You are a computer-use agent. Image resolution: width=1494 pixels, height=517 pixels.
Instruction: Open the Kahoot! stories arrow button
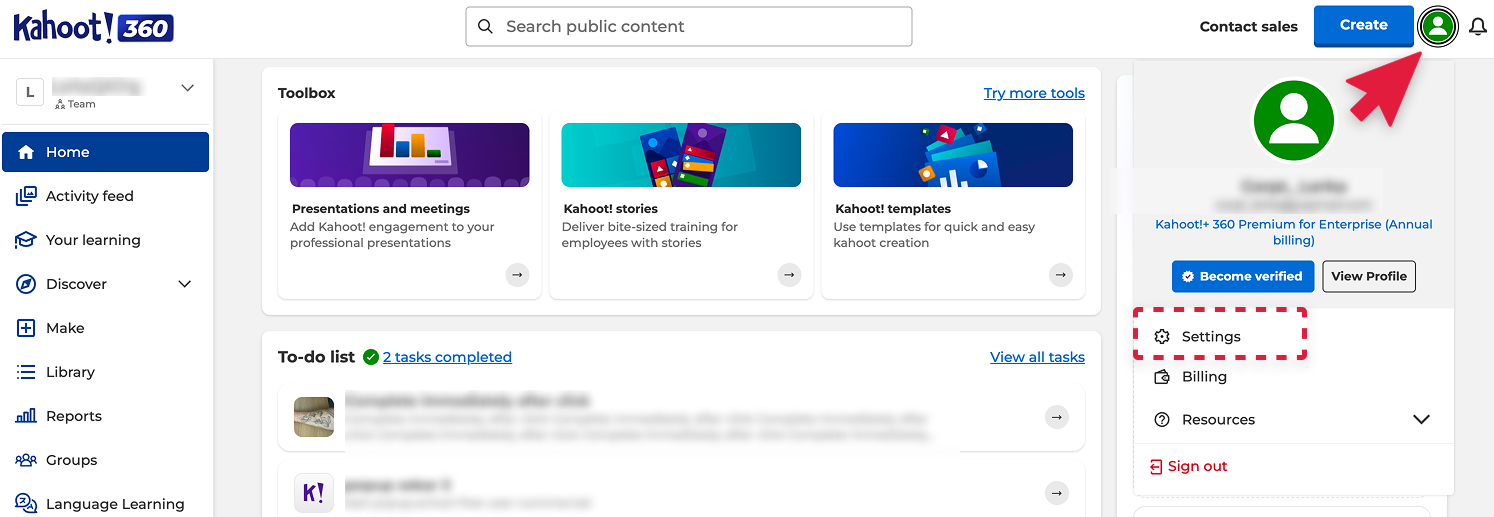point(789,274)
